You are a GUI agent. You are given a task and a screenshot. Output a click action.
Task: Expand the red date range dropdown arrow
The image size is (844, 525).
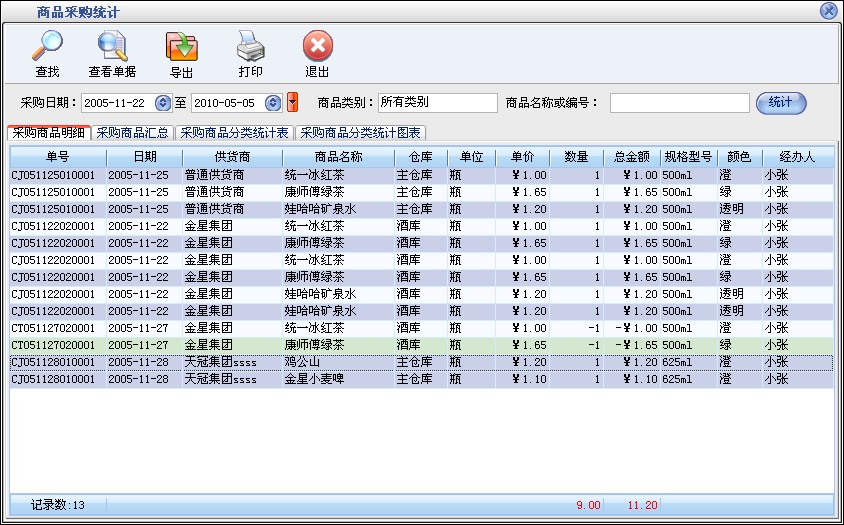pyautogui.click(x=292, y=103)
